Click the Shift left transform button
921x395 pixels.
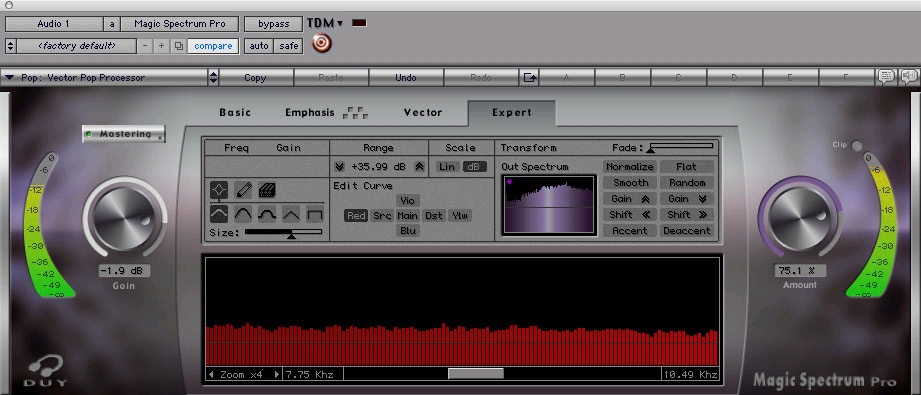[x=630, y=215]
